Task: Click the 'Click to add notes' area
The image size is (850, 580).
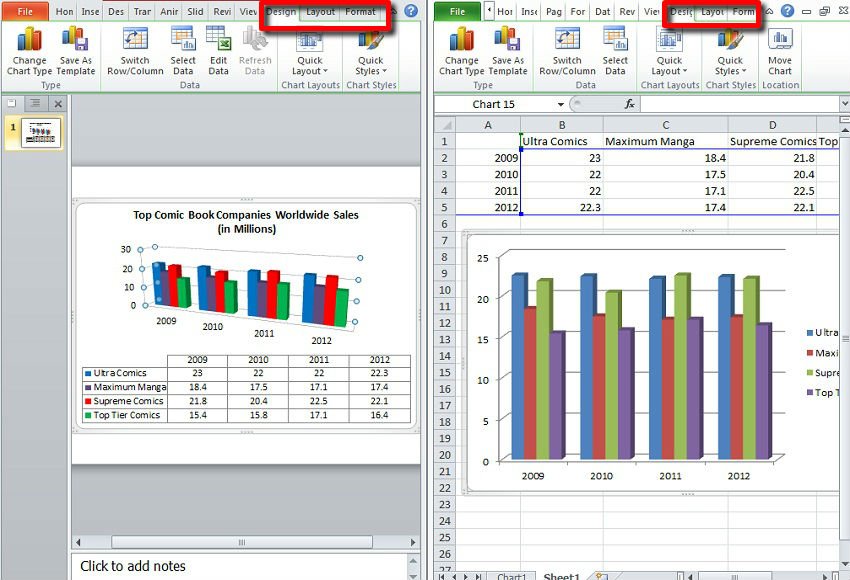Action: point(240,566)
